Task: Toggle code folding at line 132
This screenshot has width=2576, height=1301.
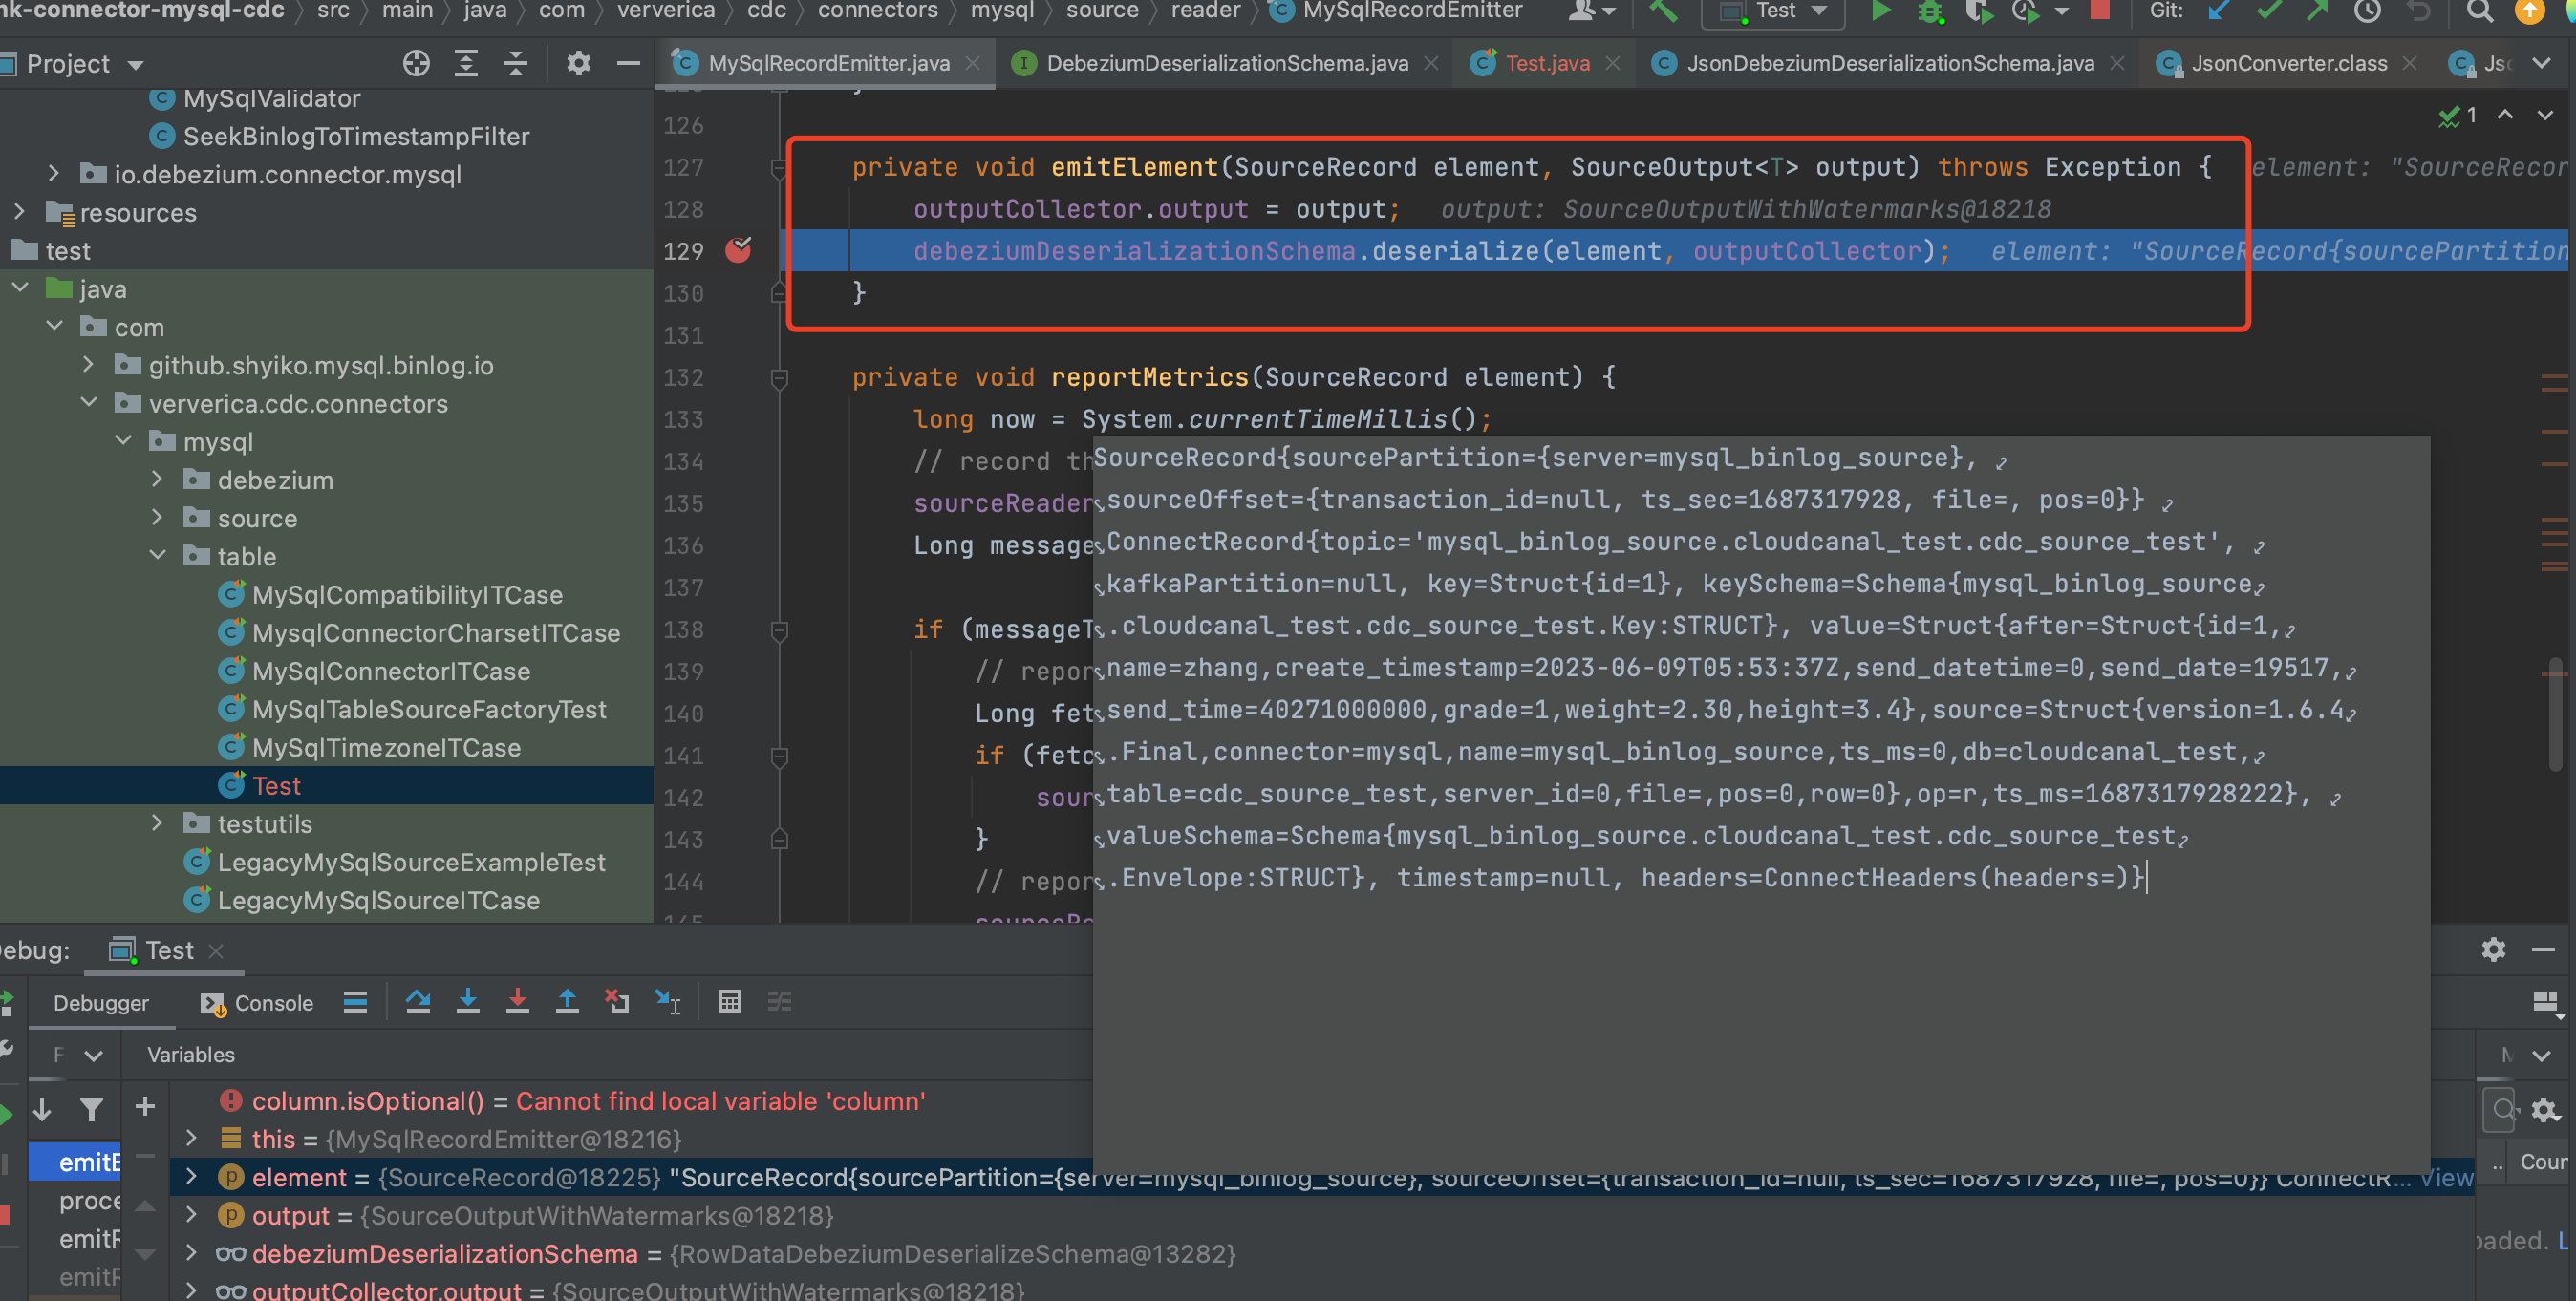Action: (x=780, y=378)
